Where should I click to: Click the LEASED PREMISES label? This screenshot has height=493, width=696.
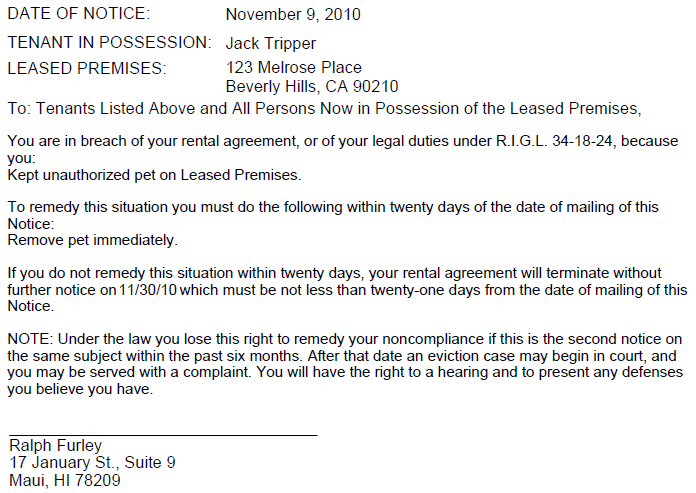pyautogui.click(x=86, y=69)
